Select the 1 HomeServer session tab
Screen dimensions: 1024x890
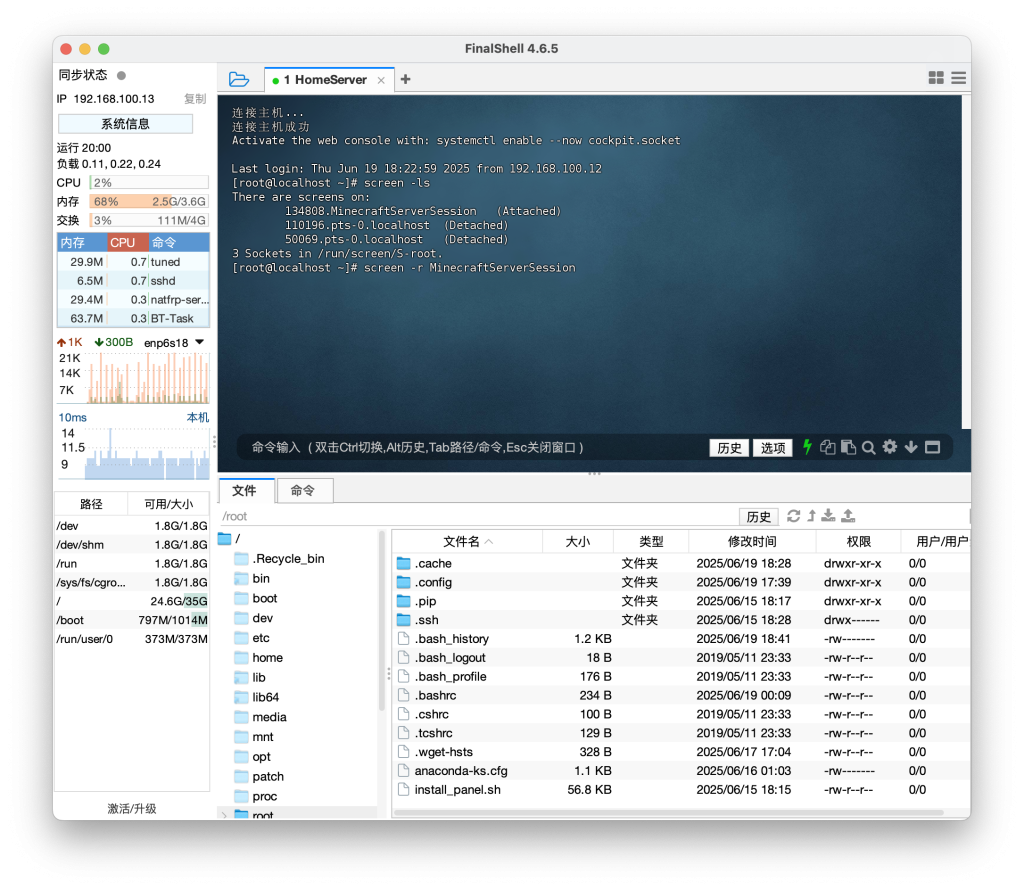coord(324,80)
